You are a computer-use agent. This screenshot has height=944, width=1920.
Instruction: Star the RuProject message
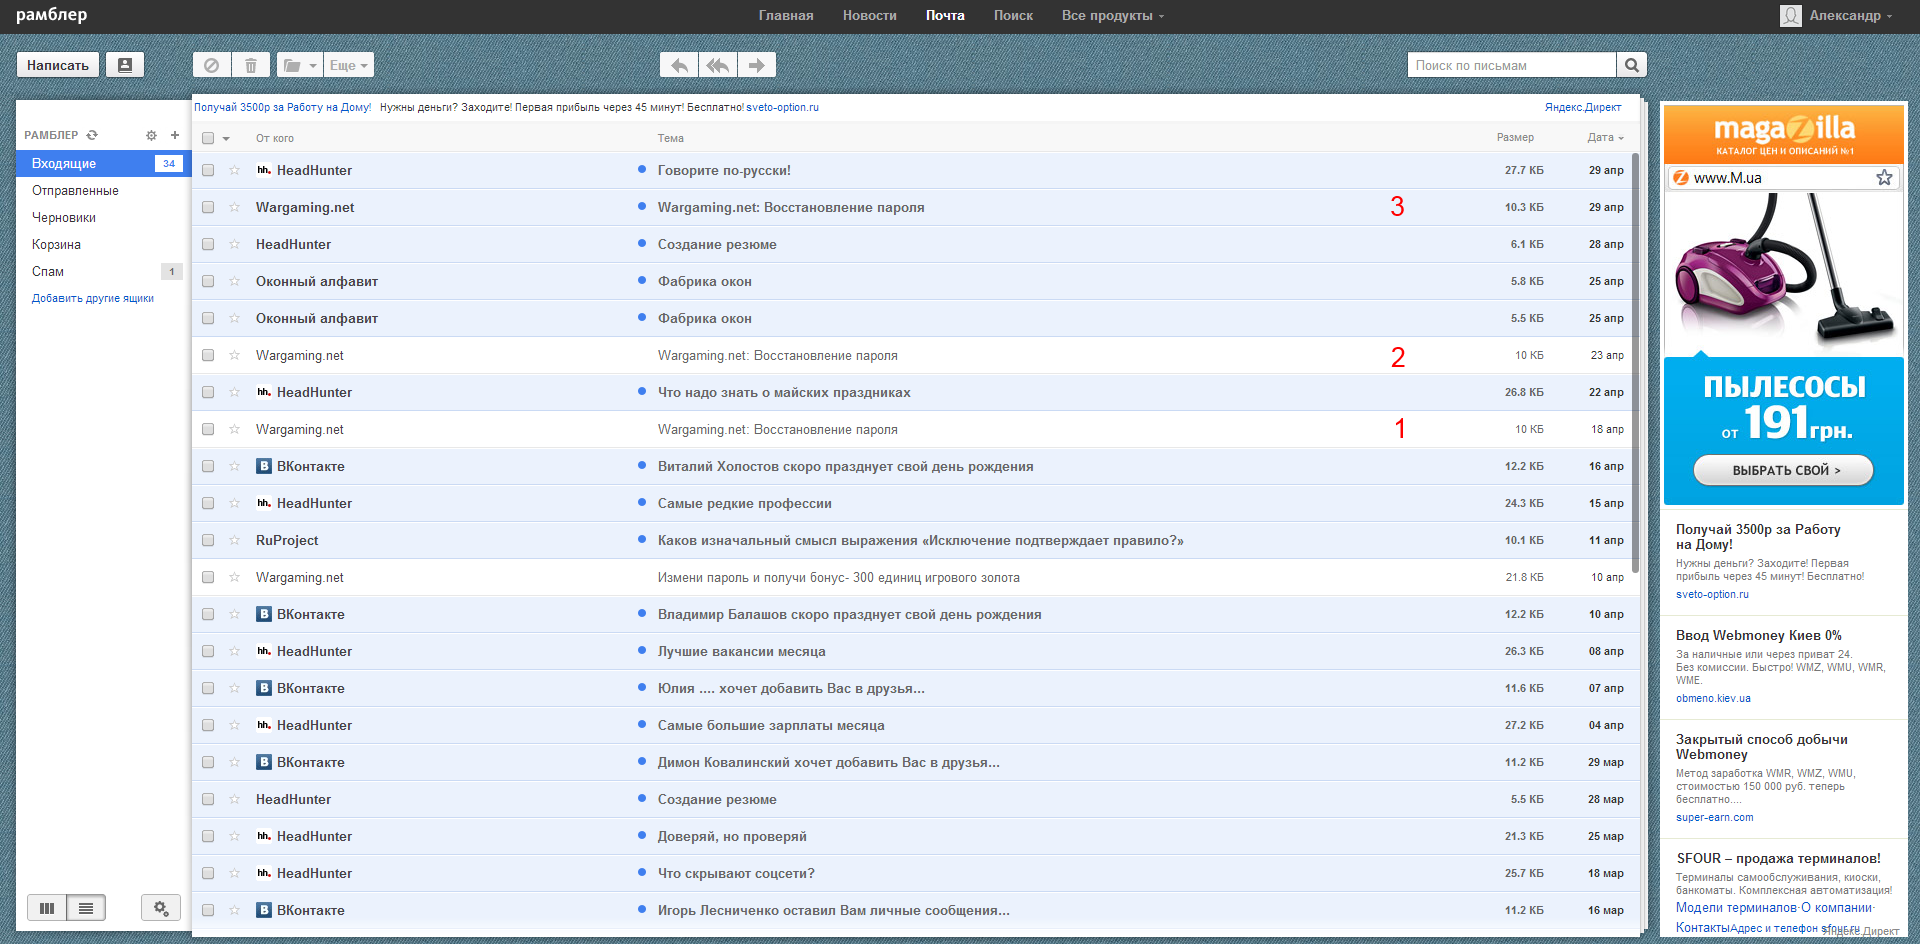point(234,540)
